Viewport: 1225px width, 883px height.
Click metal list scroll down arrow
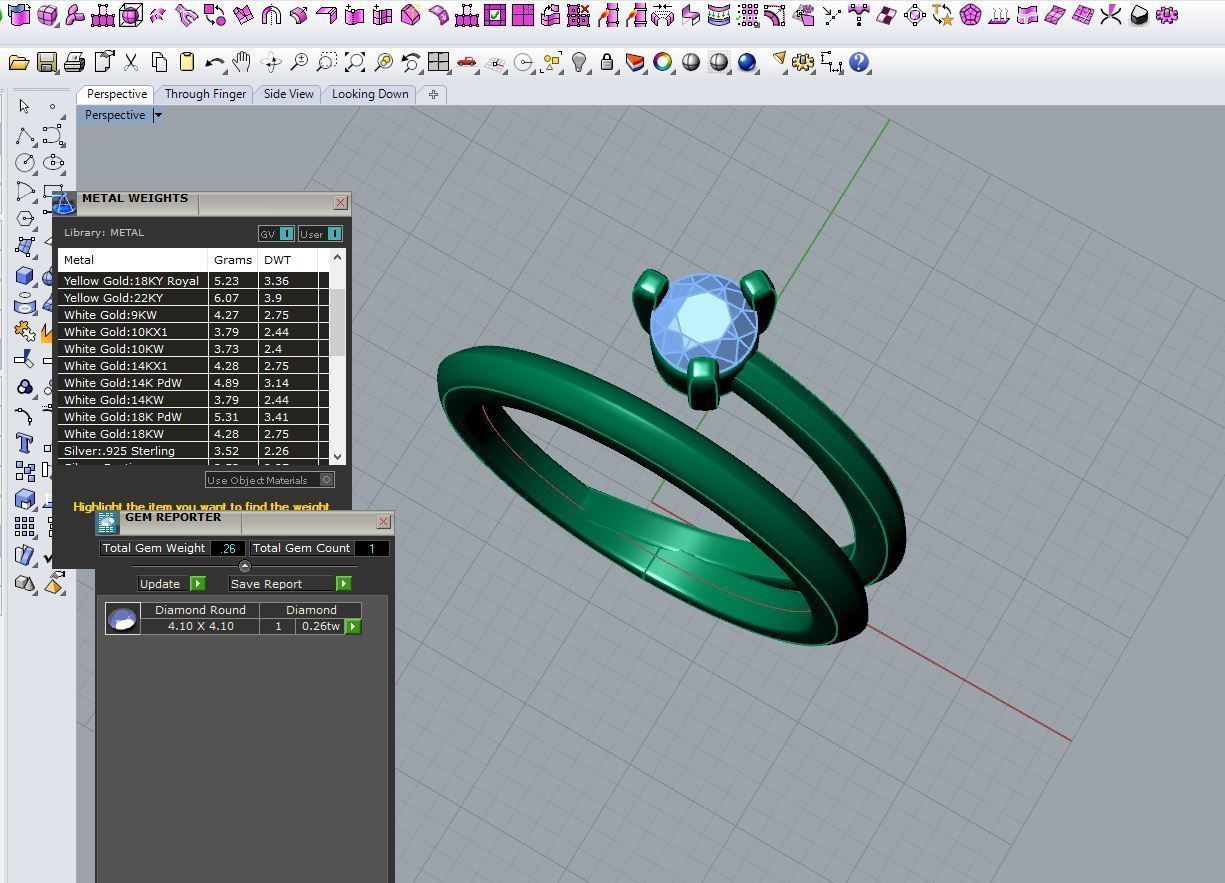337,456
